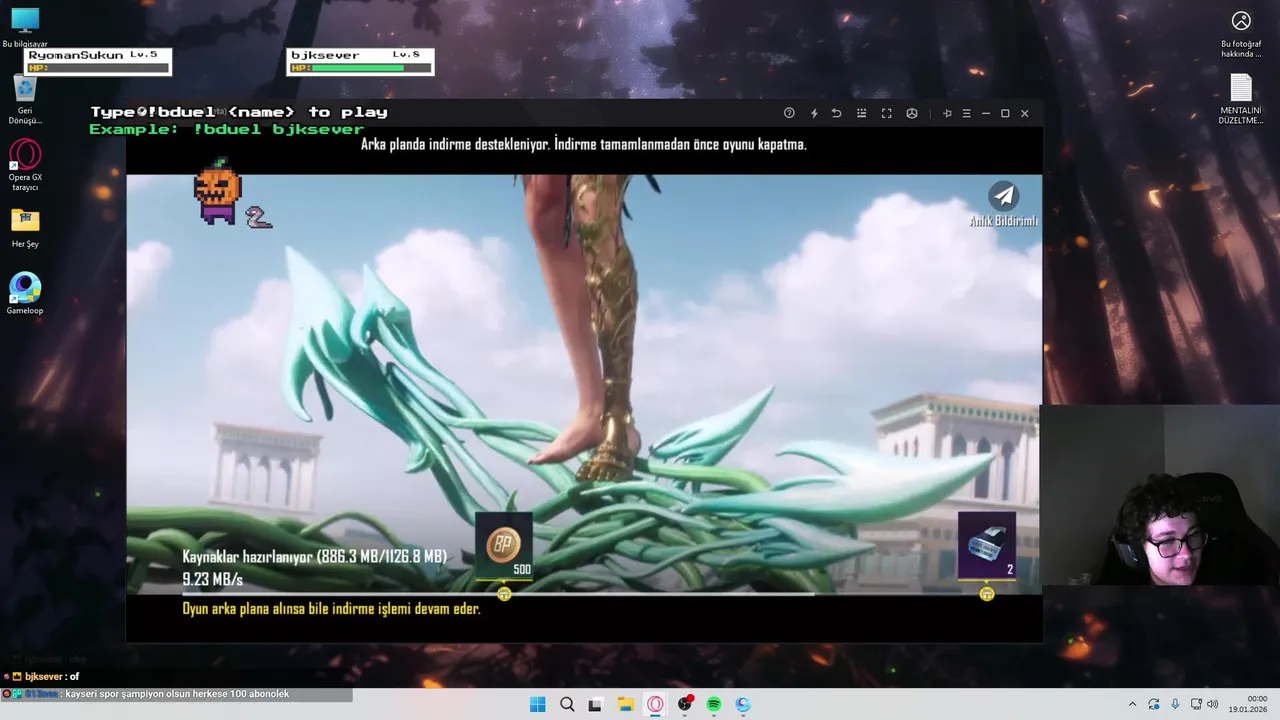
Task: Click the milestone marker below BP reward
Action: click(x=504, y=594)
